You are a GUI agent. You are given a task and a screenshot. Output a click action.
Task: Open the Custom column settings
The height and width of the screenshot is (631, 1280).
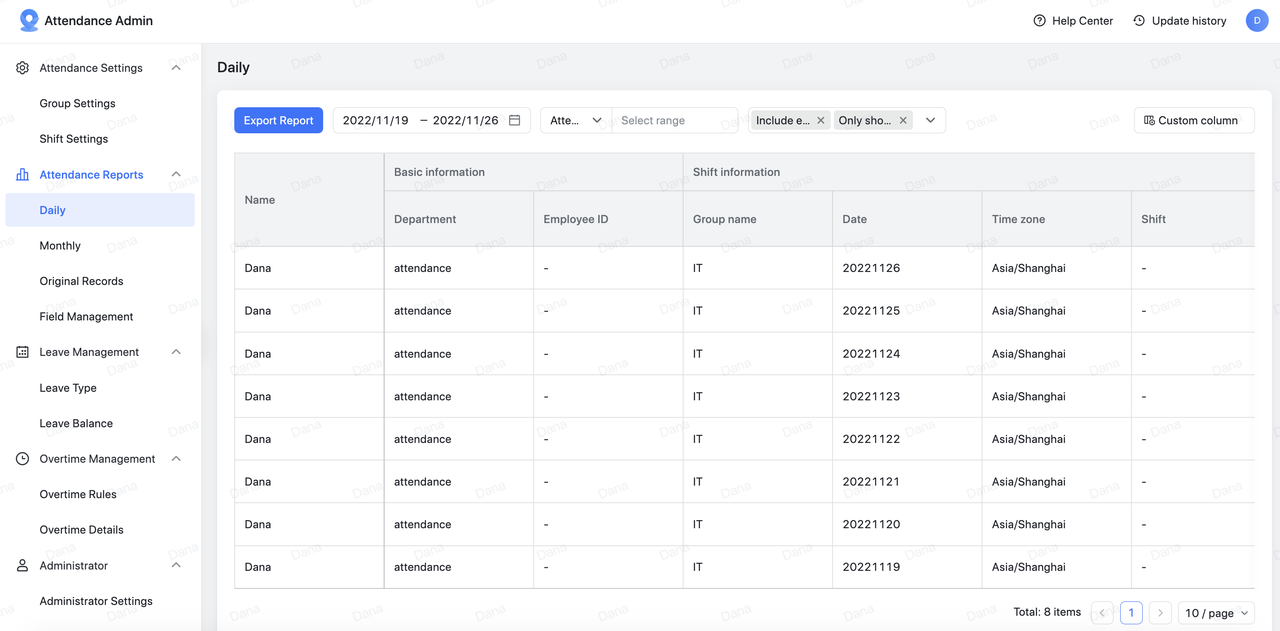pos(1193,120)
